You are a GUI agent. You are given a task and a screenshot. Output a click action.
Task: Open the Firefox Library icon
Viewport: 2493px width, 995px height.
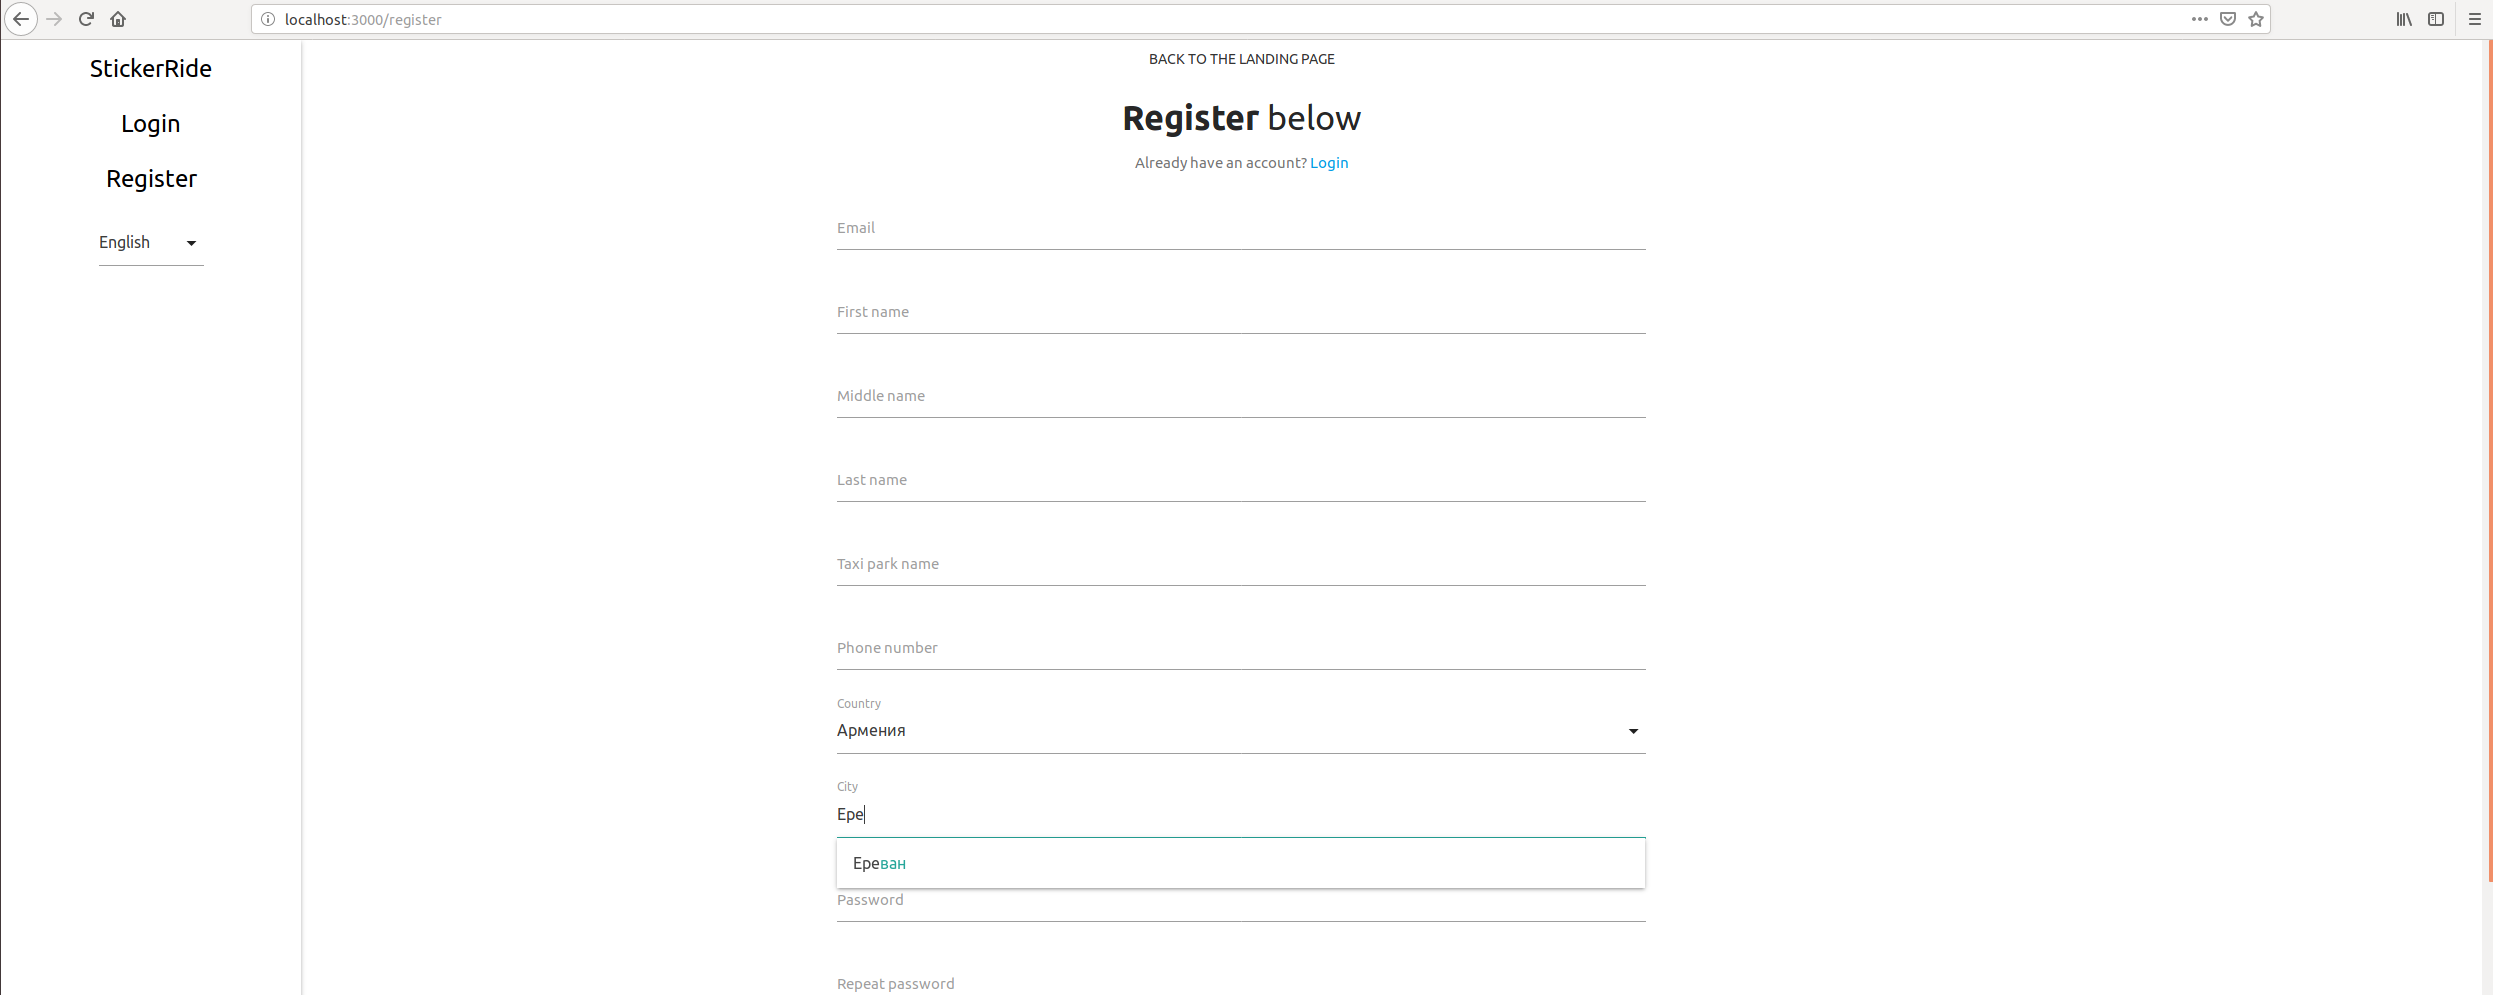pyautogui.click(x=2404, y=19)
